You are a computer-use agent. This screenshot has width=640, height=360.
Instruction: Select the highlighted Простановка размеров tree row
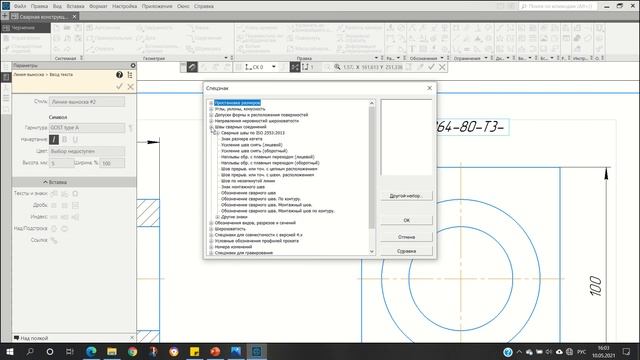pyautogui.click(x=237, y=103)
